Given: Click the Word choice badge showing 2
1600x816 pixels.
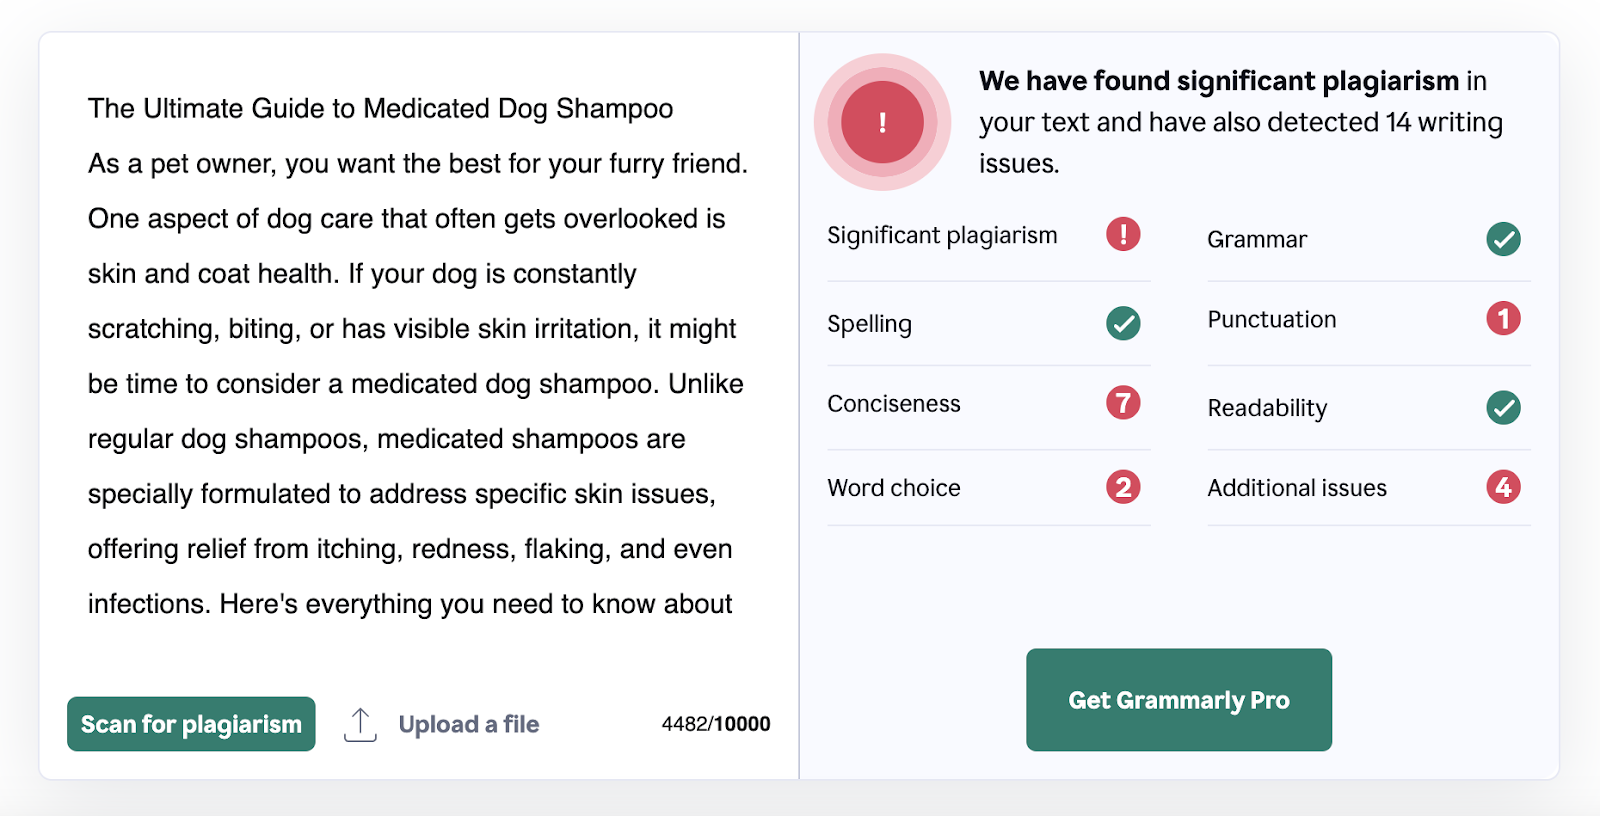Looking at the screenshot, I should point(1124,487).
